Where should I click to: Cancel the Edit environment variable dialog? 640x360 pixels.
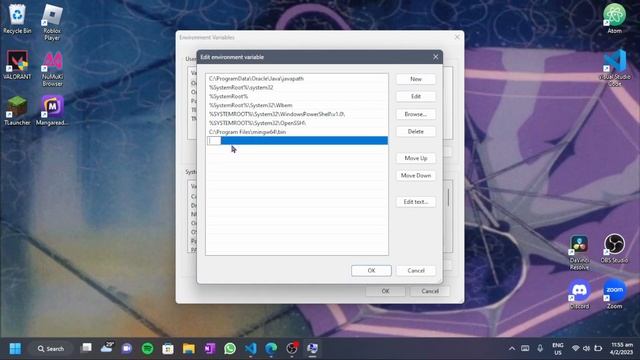pyautogui.click(x=416, y=271)
